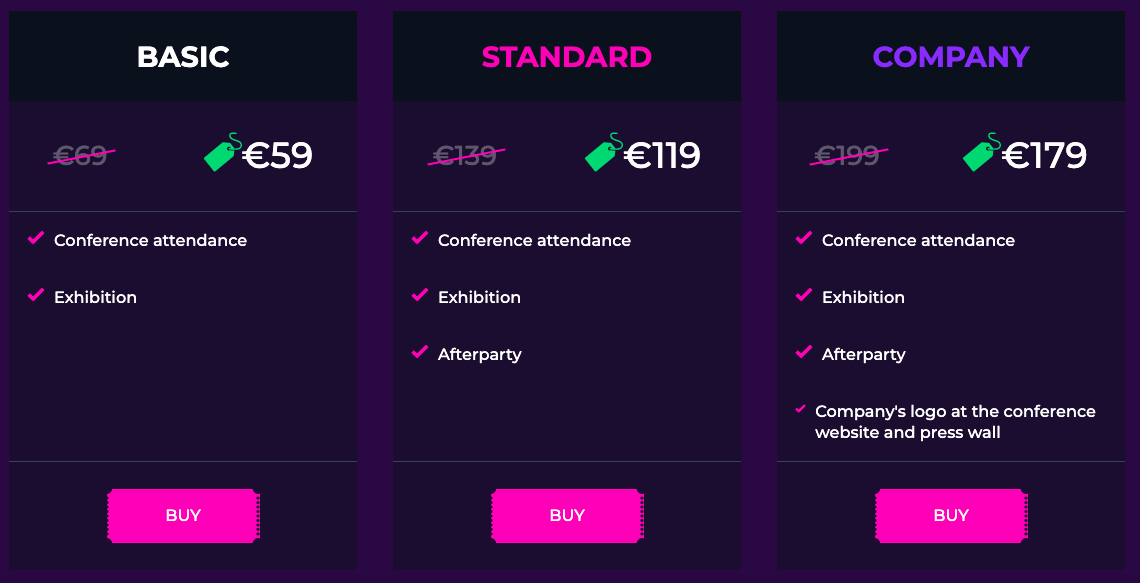Click the checkmark next to Afterparty in Standard
The height and width of the screenshot is (583, 1140).
pos(420,353)
